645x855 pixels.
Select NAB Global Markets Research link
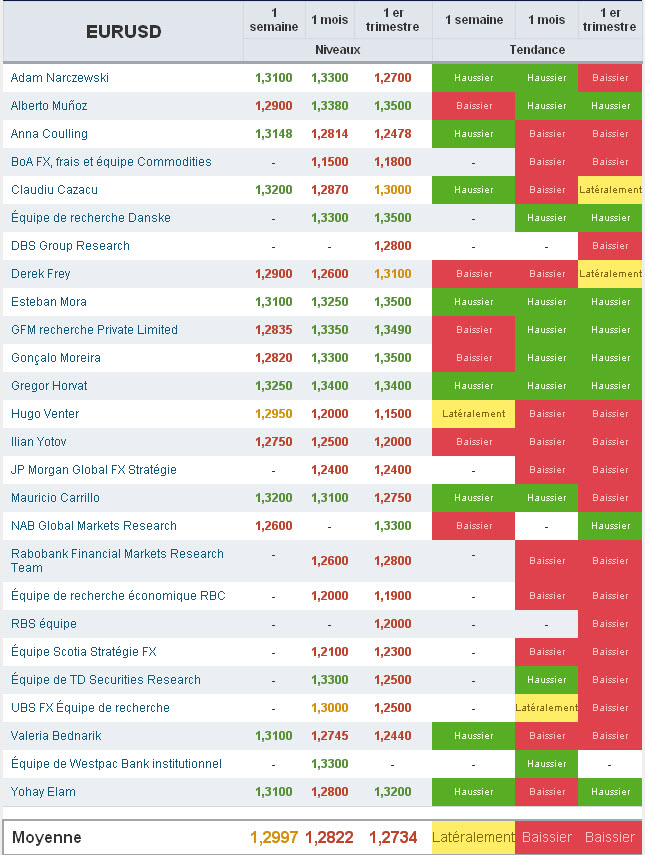(x=94, y=526)
